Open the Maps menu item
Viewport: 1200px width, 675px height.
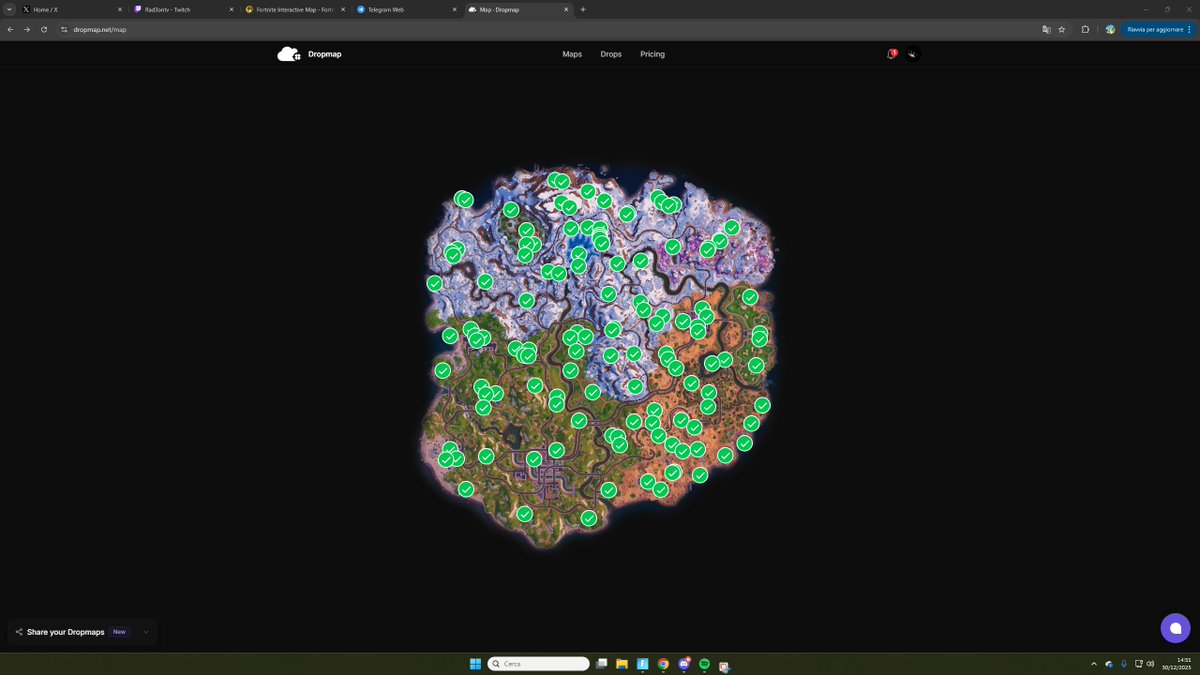[x=572, y=54]
